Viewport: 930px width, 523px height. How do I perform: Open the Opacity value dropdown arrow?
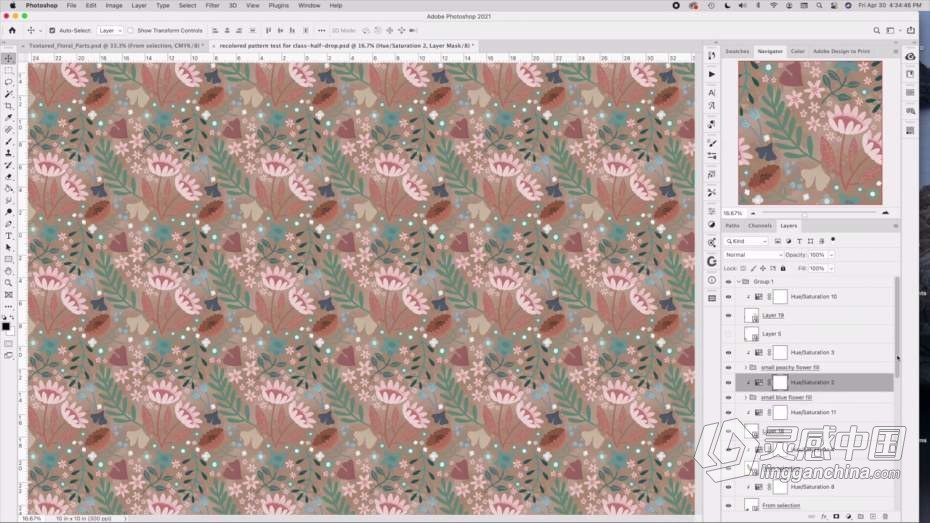click(x=831, y=255)
